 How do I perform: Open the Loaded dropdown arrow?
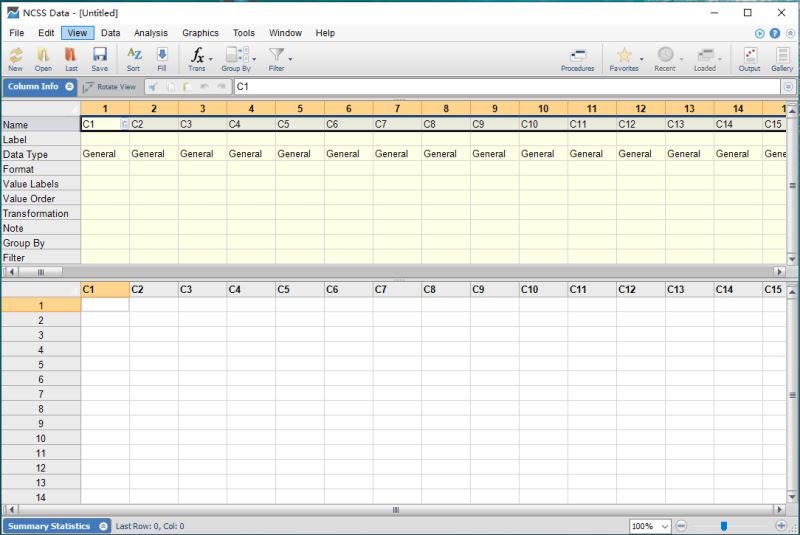(720, 59)
